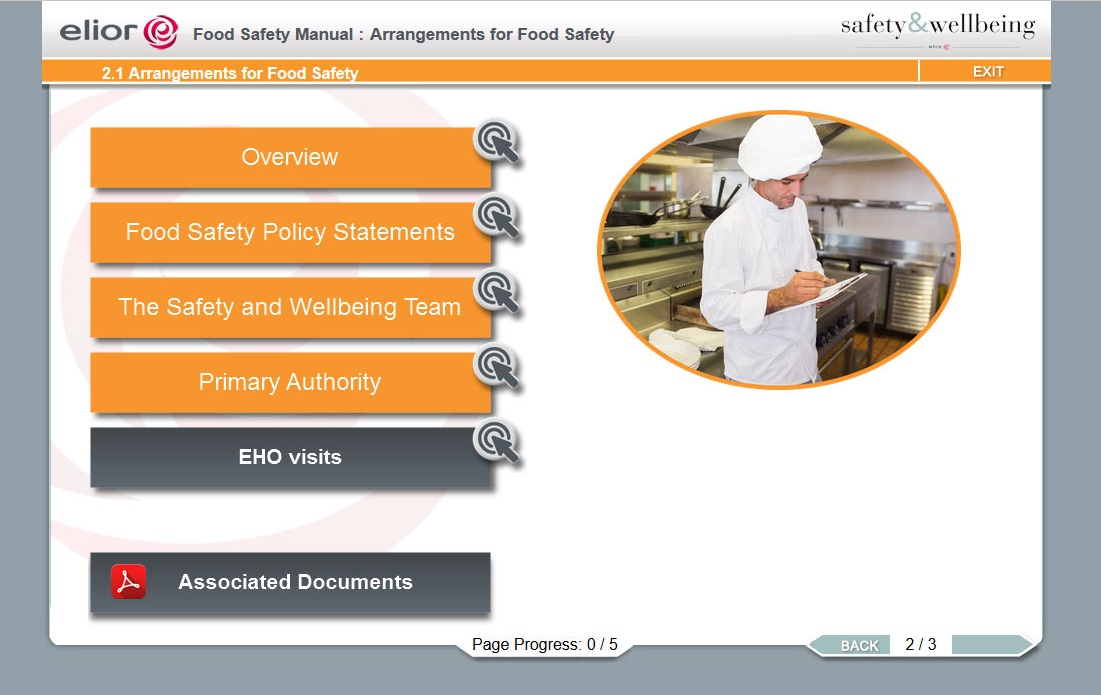This screenshot has width=1101, height=695.
Task: Click the cursor icon beside Food Safety Policy Statements
Action: tap(497, 218)
